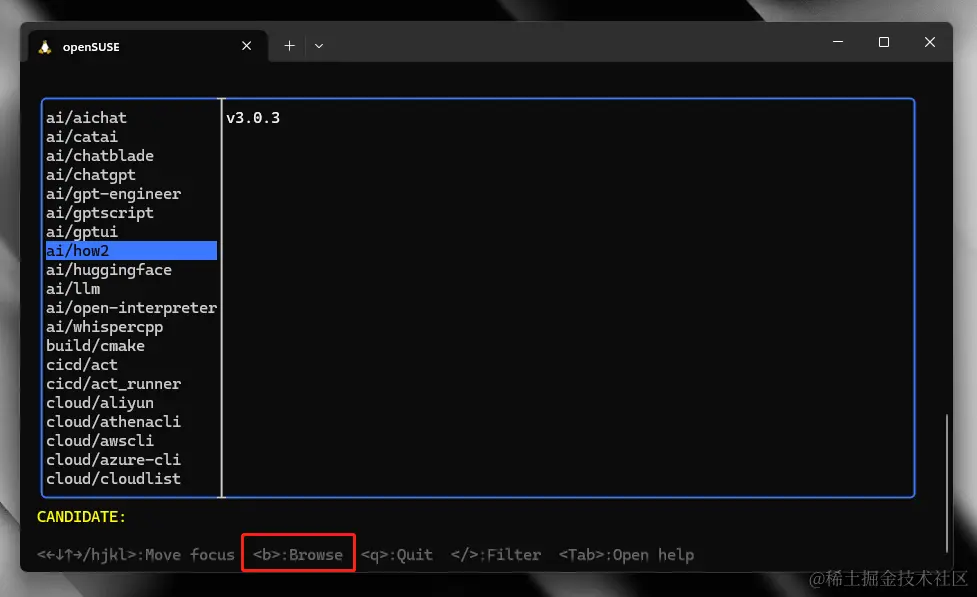Click the Open help shortcut hint
This screenshot has height=597, width=977.
pyautogui.click(x=625, y=554)
